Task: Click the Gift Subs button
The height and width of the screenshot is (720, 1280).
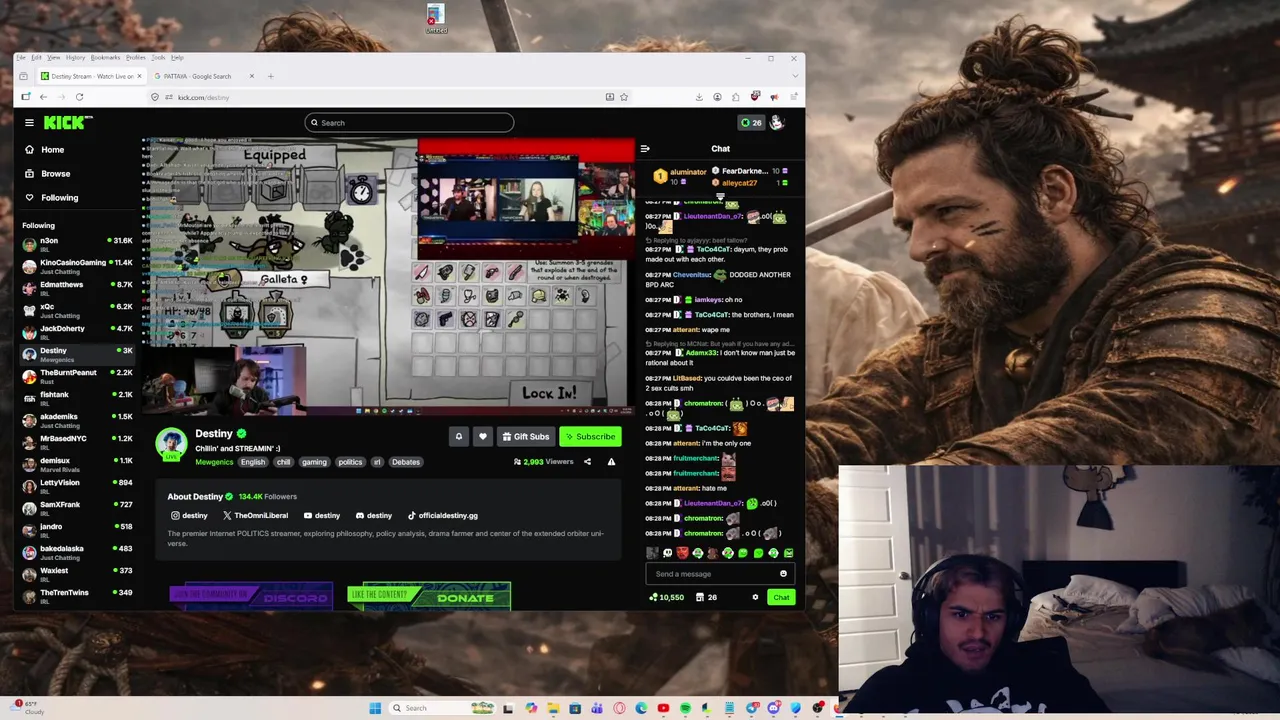Action: coord(526,436)
